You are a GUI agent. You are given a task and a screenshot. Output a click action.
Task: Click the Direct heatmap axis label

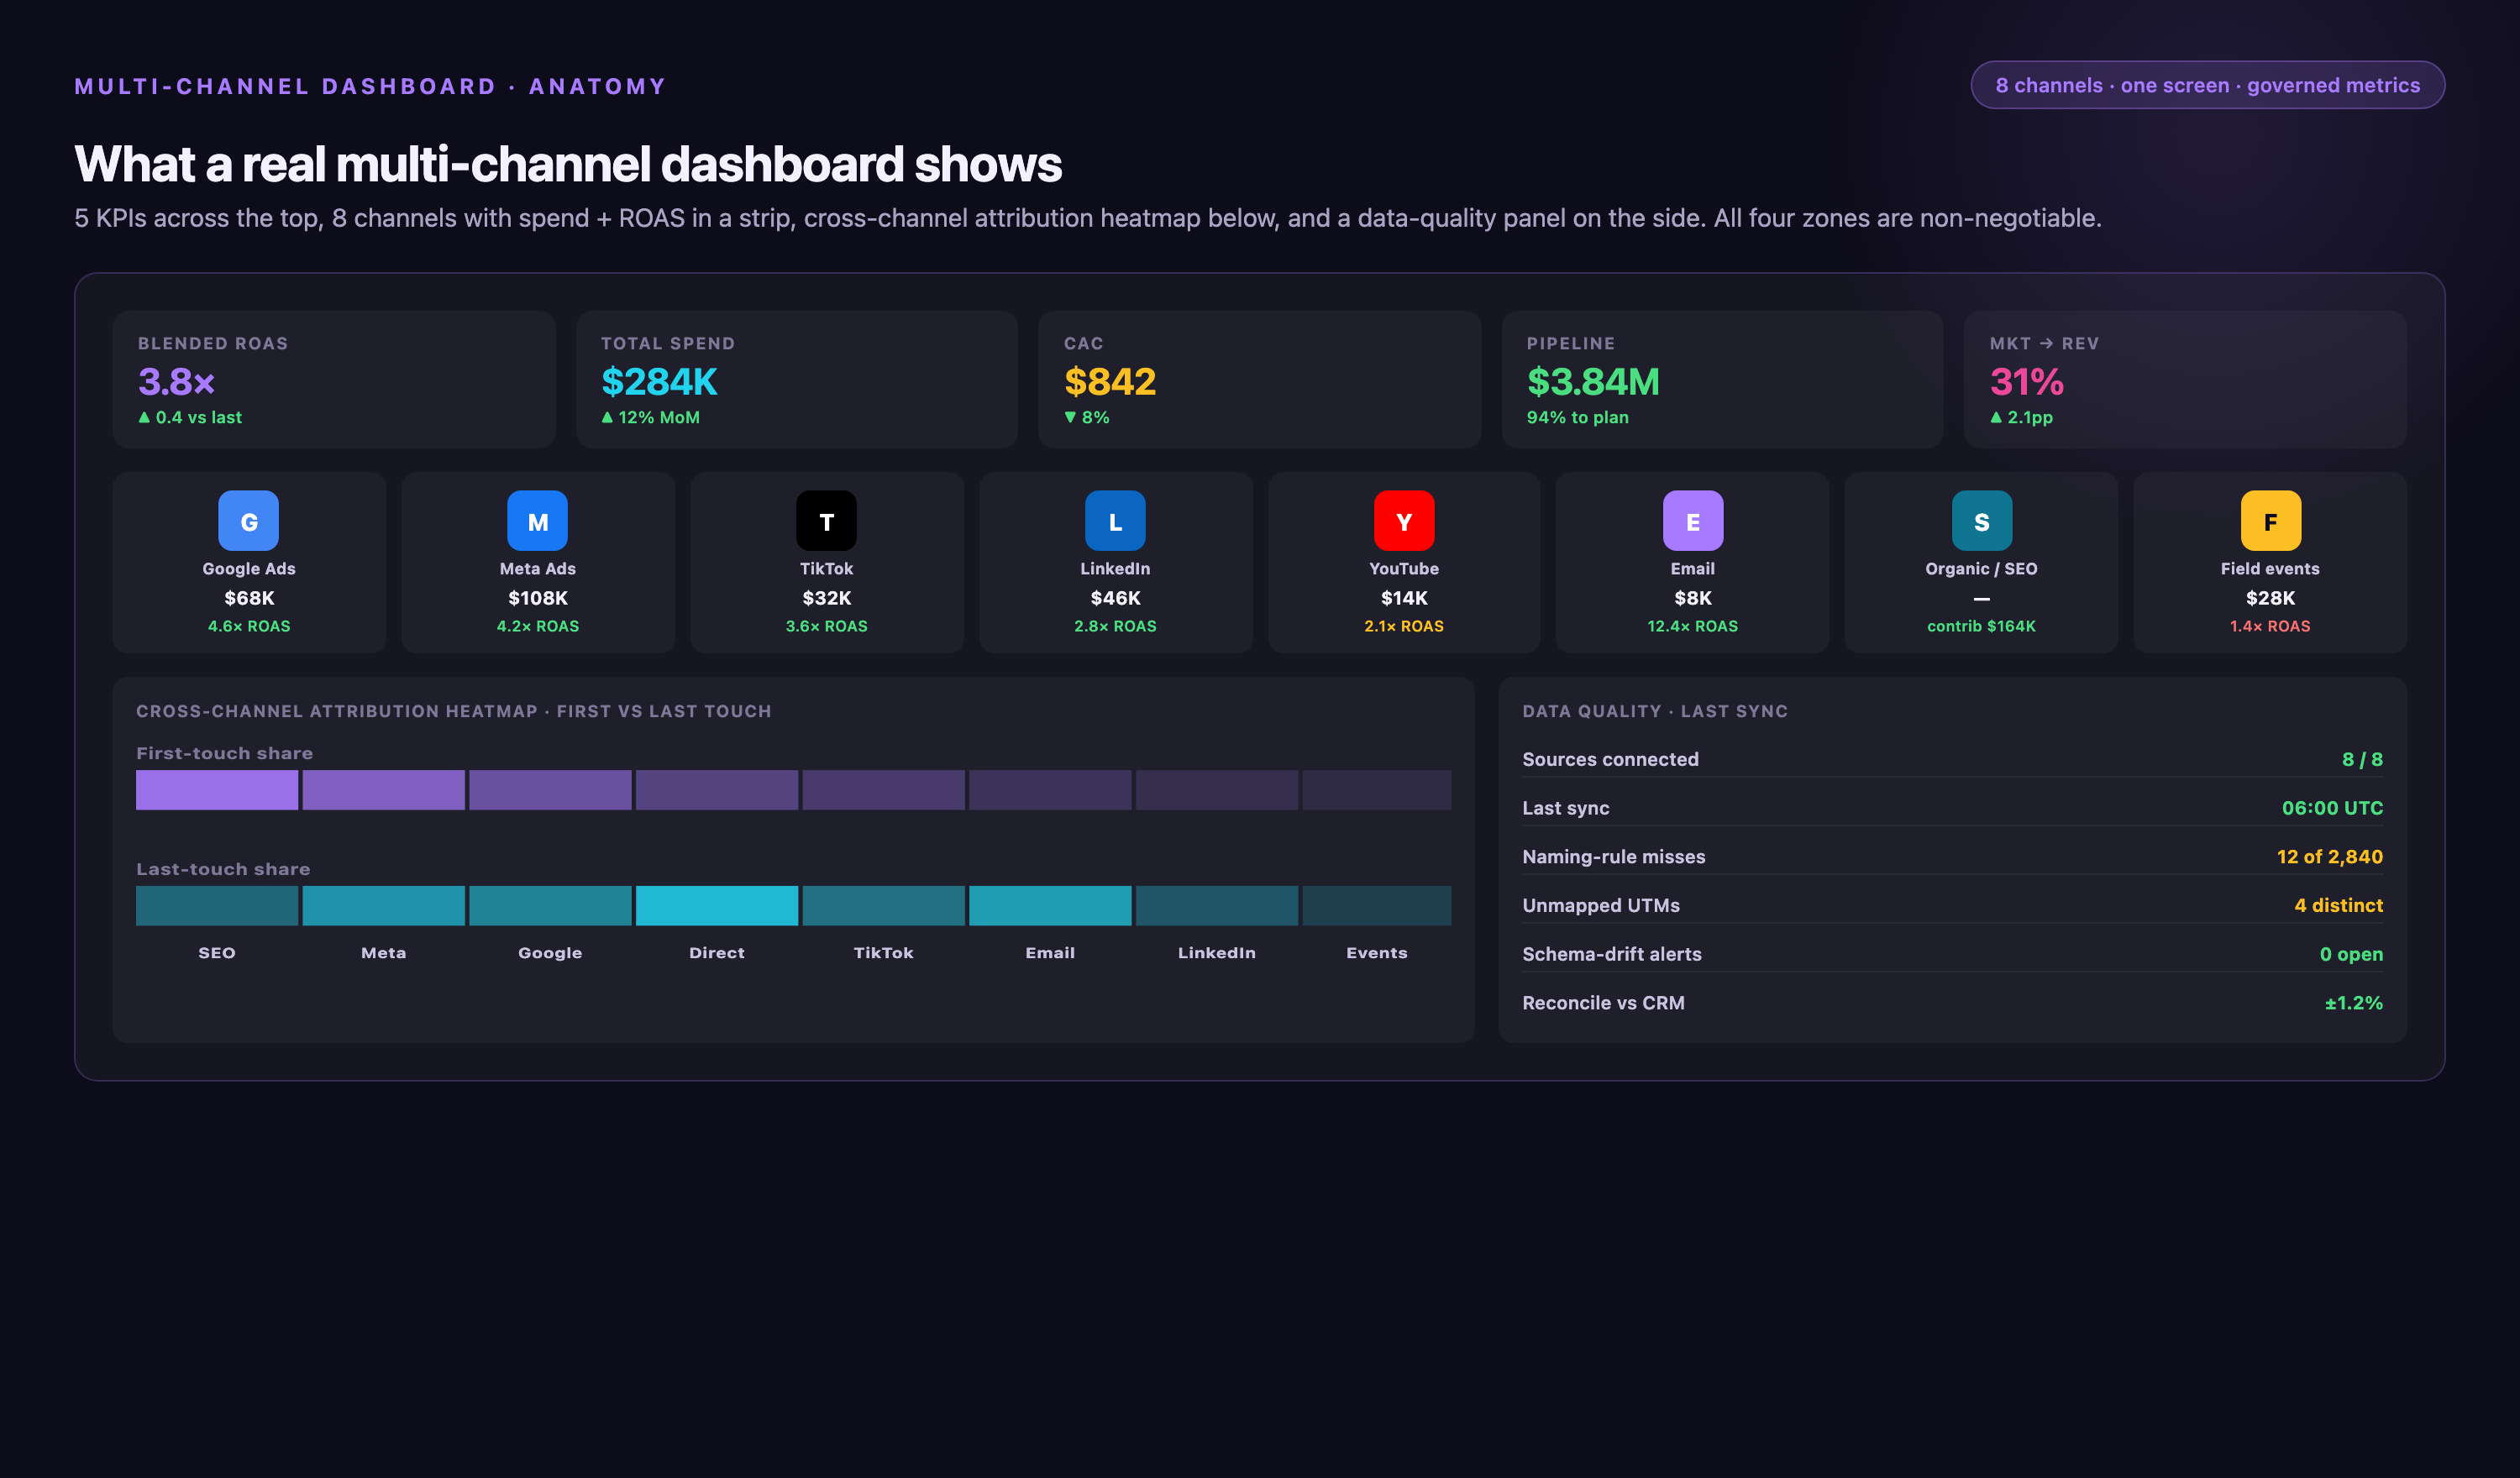pyautogui.click(x=717, y=953)
